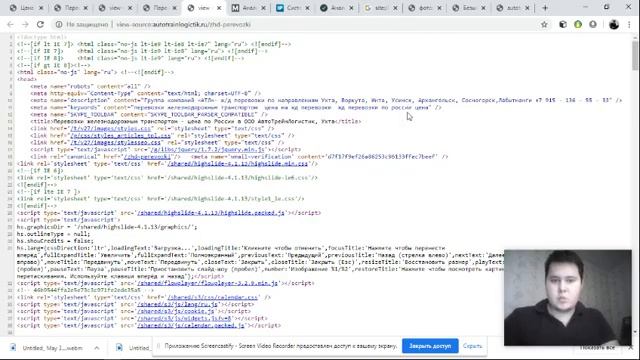Screen dimensions: 640x360
Task: Bookmark this page with the star icon
Action: coord(544,24)
